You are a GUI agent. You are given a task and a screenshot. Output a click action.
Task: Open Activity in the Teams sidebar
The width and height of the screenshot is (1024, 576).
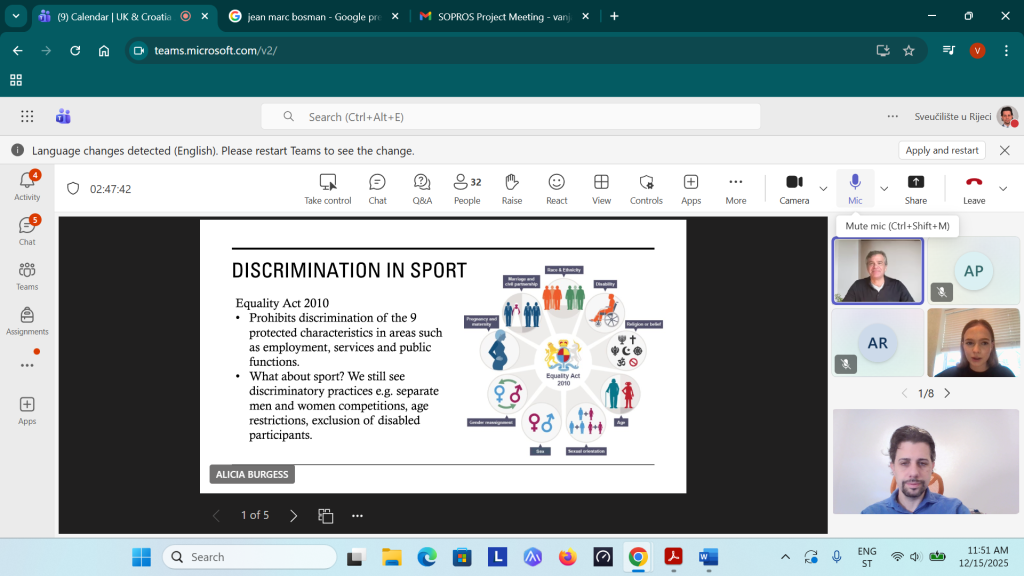pyautogui.click(x=27, y=186)
